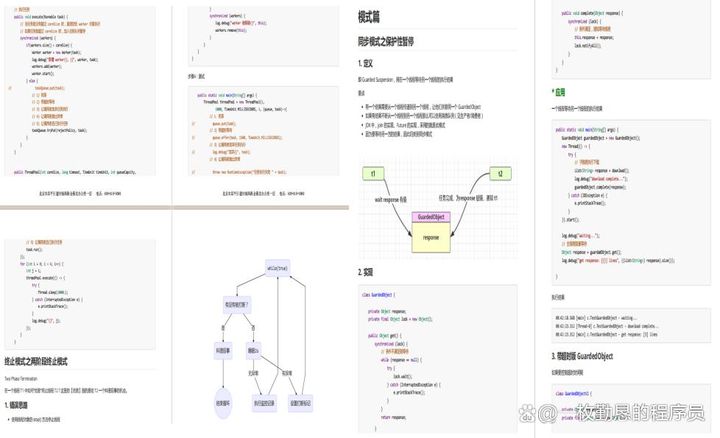
Task: Click the "wait response" arrow label
Action: click(x=391, y=200)
